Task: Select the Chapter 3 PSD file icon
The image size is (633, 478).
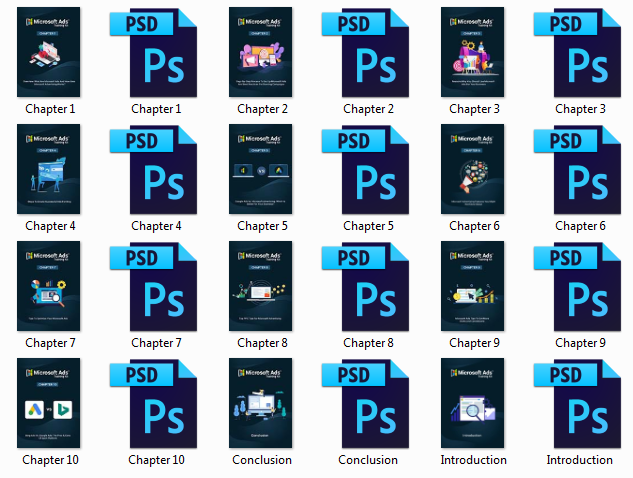Action: [577, 52]
